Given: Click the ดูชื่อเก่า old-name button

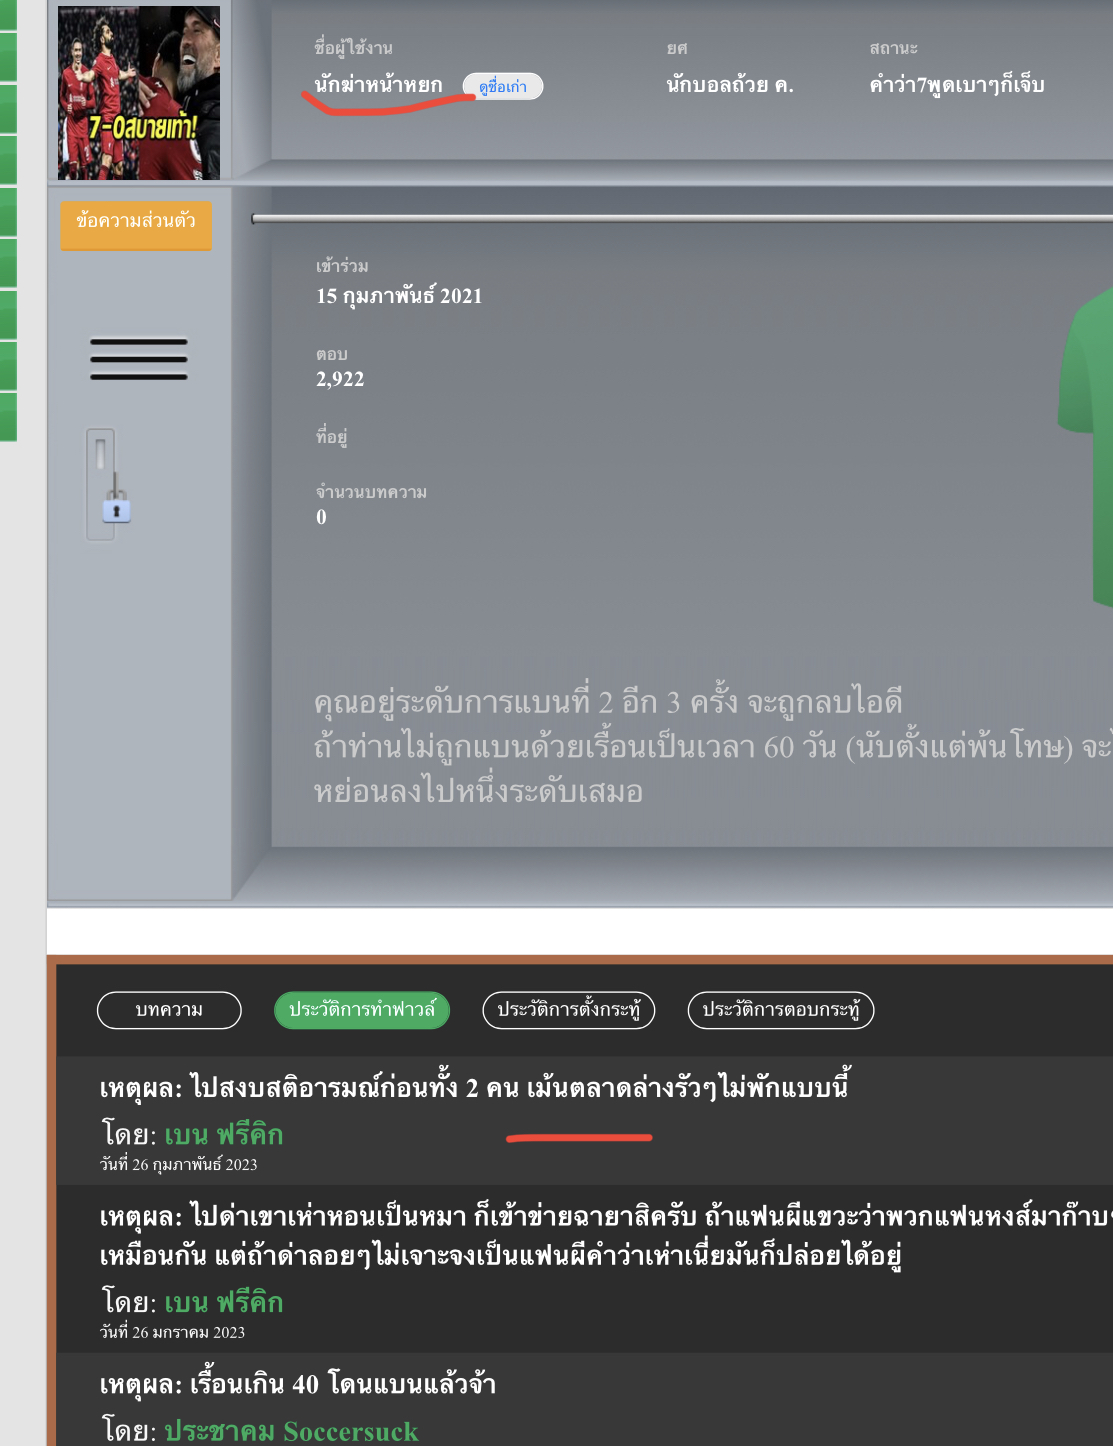Looking at the screenshot, I should pyautogui.click(x=502, y=87).
